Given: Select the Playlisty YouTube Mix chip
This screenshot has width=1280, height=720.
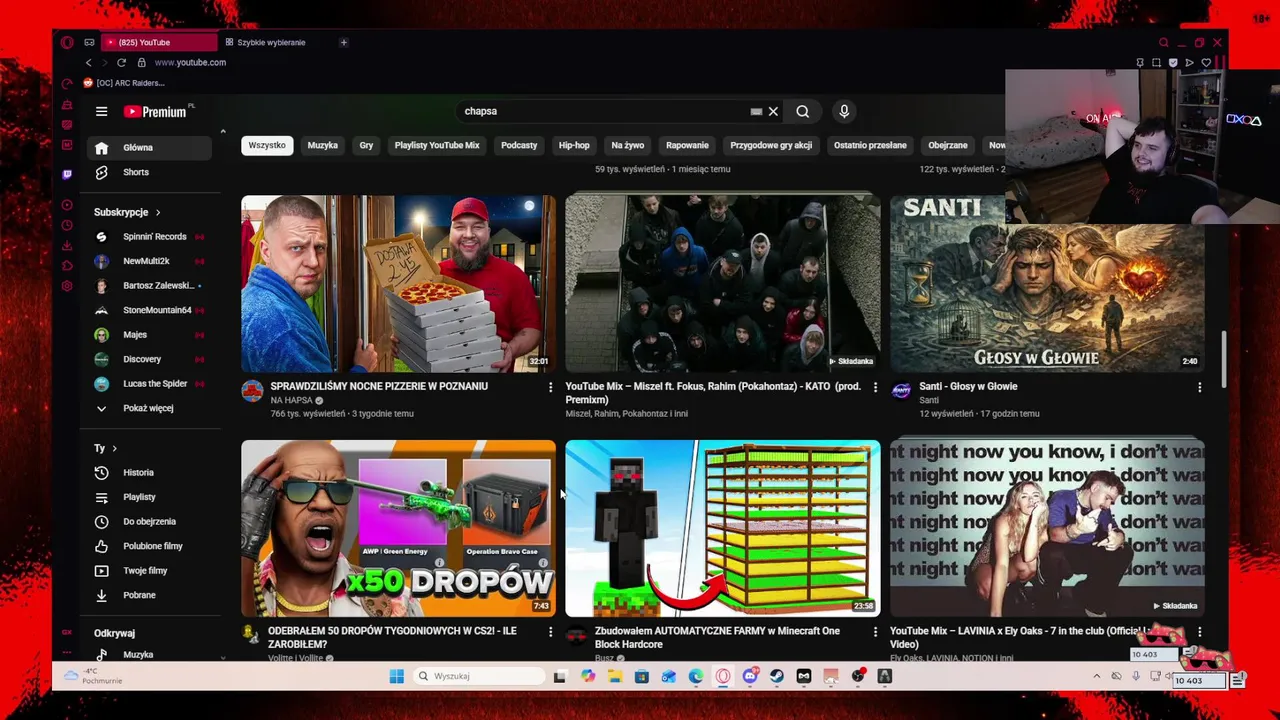Looking at the screenshot, I should [x=437, y=145].
